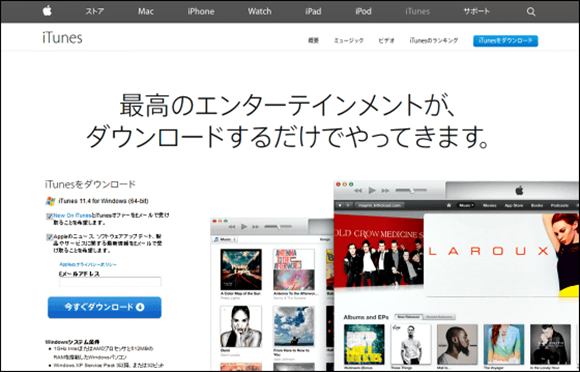This screenshot has height=372, width=580.
Task: Switch to the ミュージック tab
Action: 349,40
